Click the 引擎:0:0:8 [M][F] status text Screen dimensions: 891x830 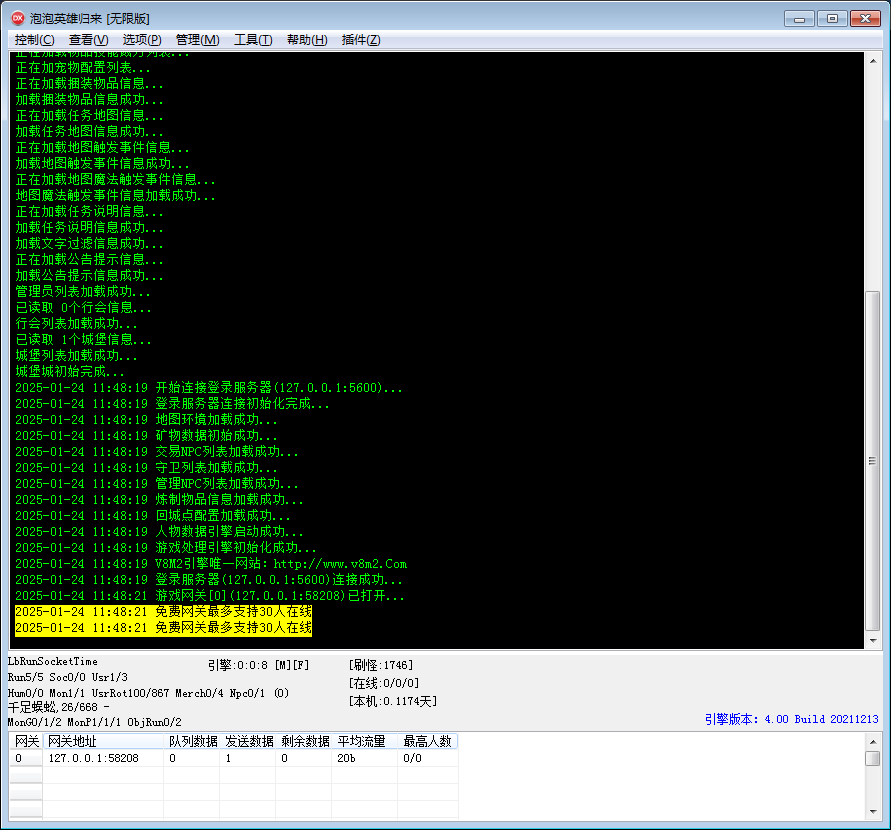tap(259, 665)
